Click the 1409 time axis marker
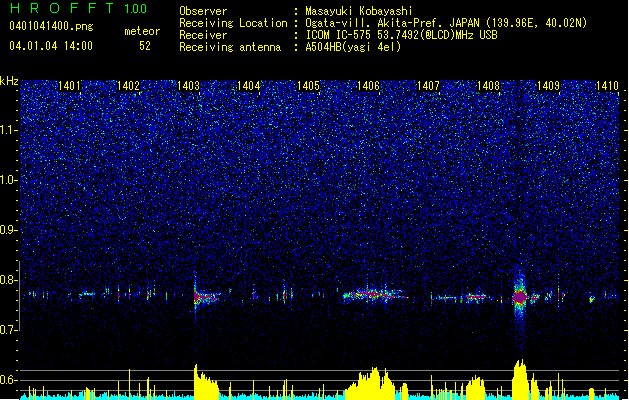Screen dimensions: 629x400 [548, 86]
